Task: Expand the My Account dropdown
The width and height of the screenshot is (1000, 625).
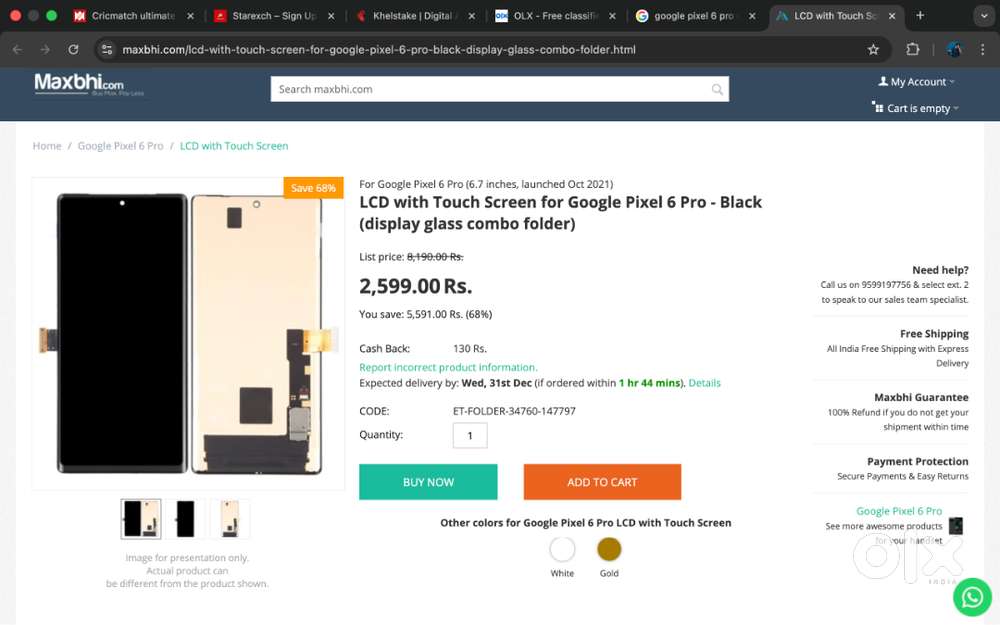Action: click(x=916, y=82)
